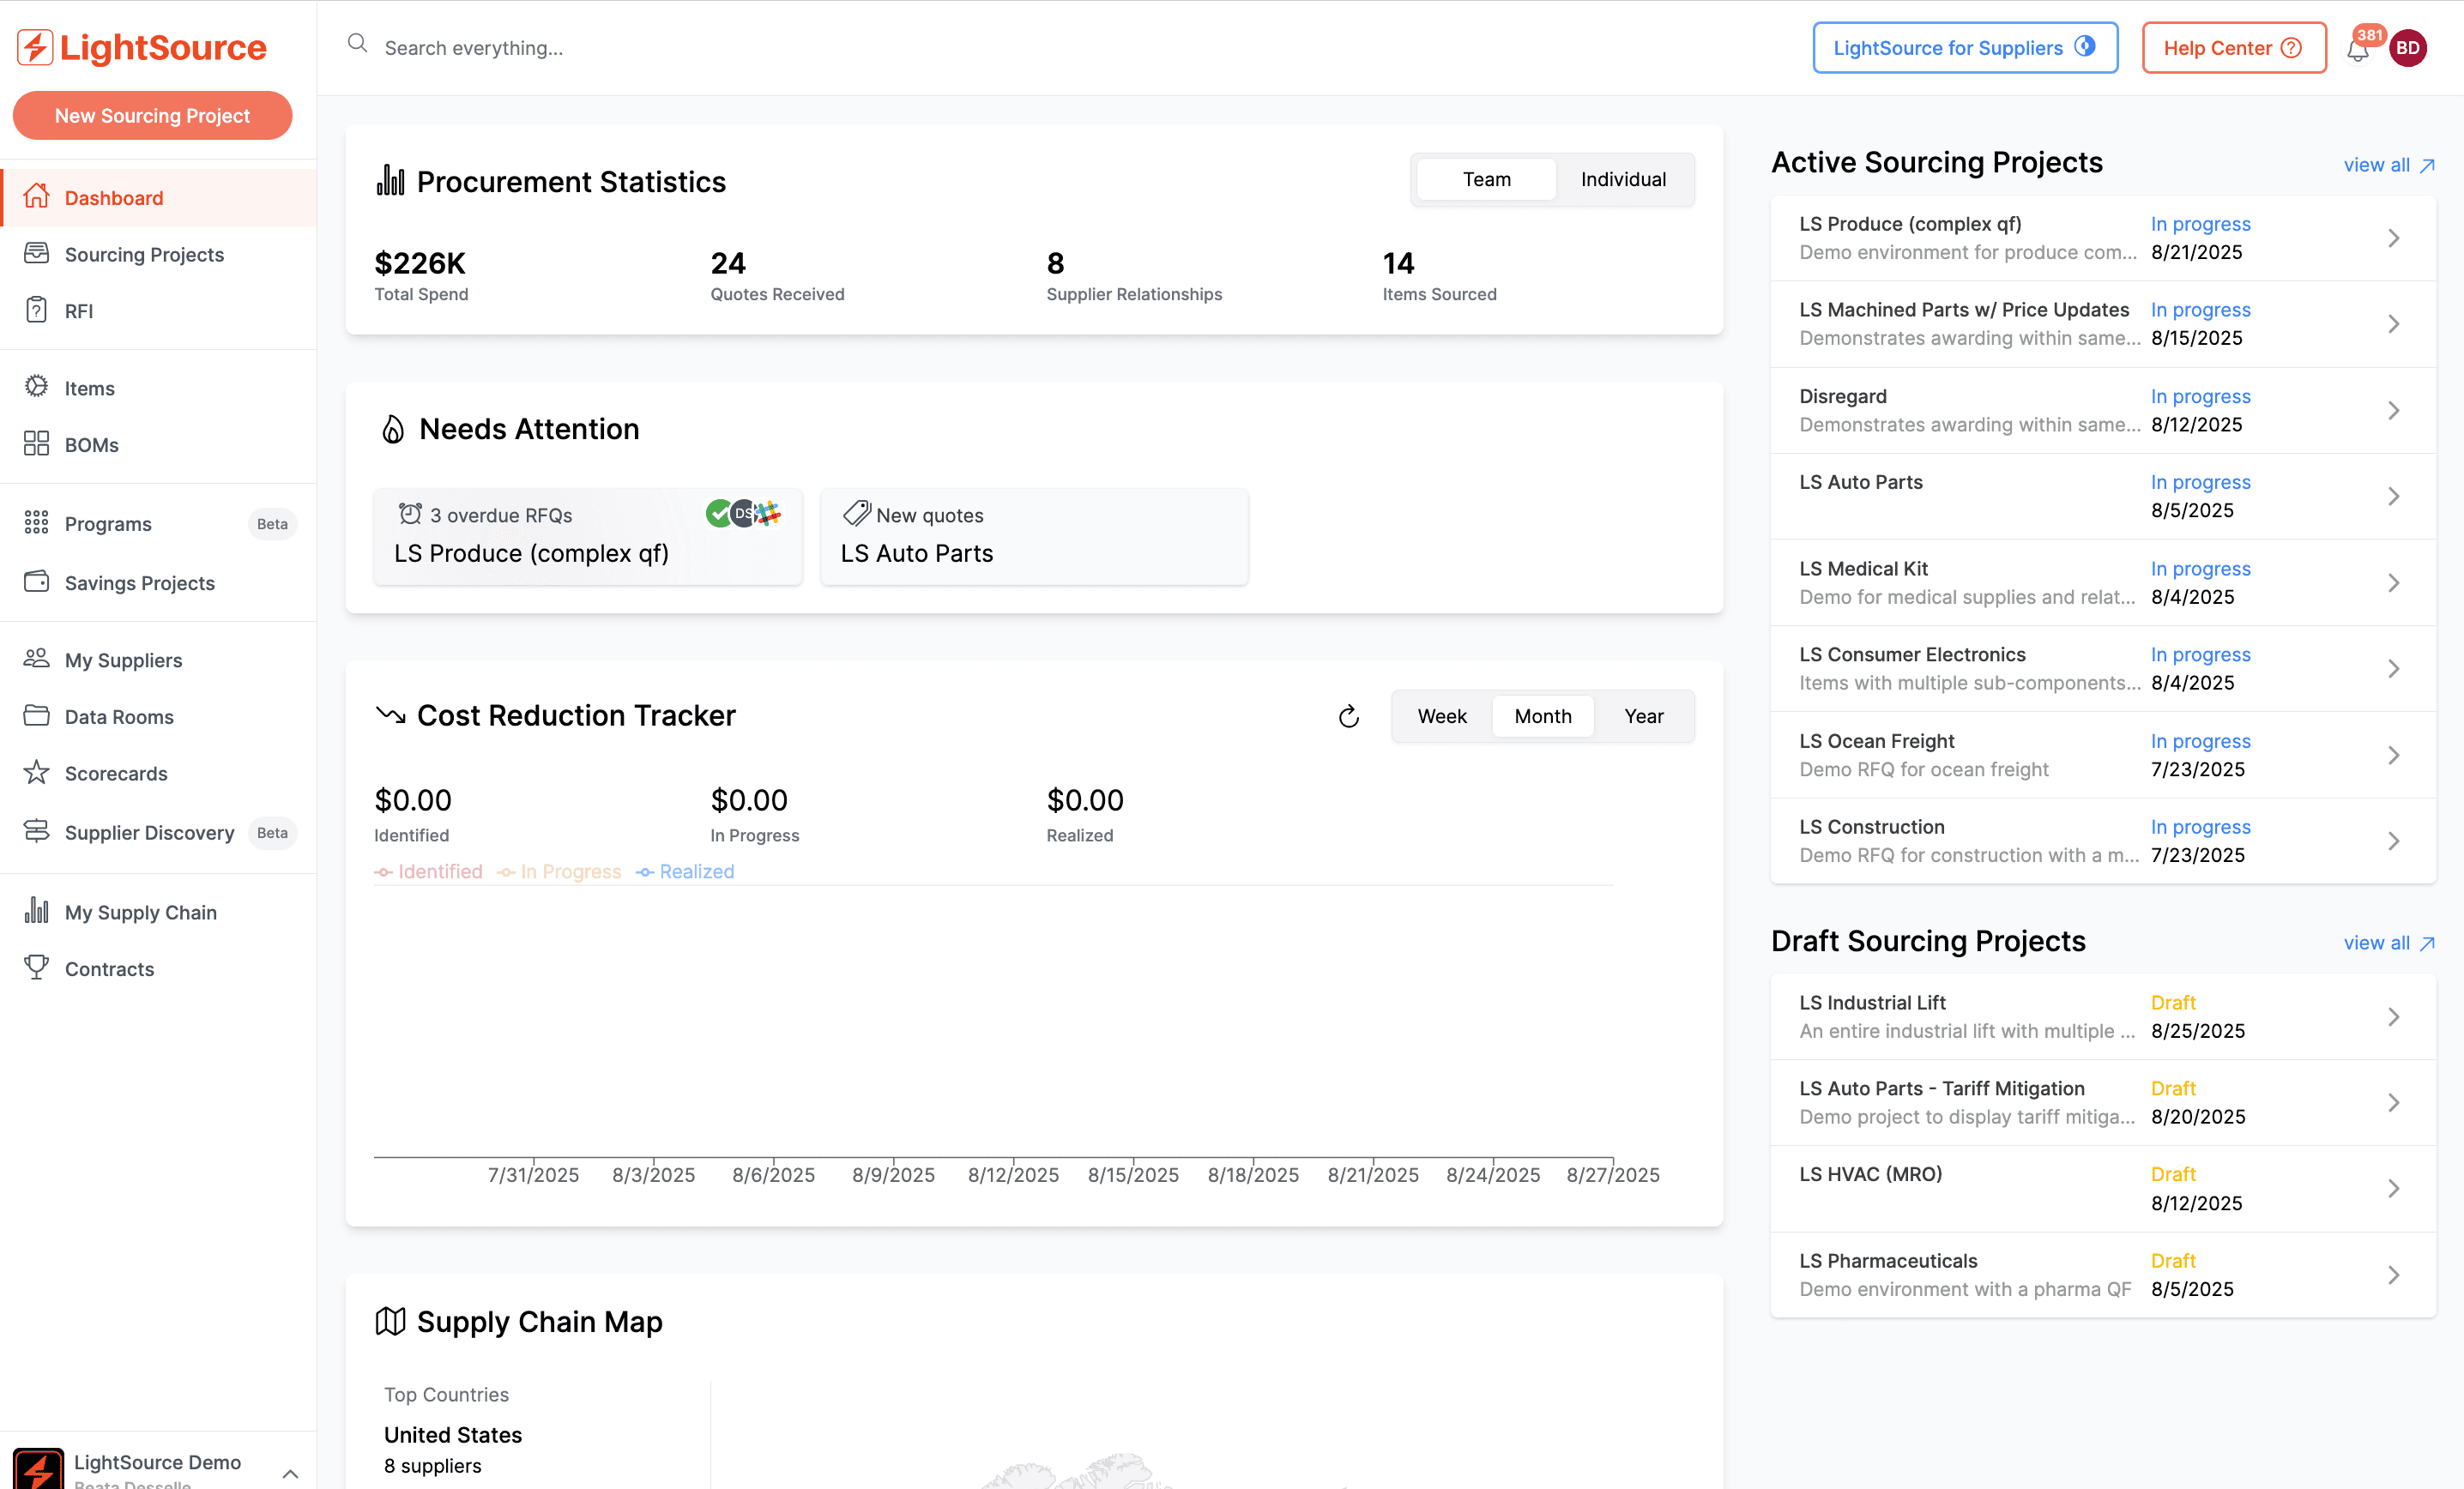Image resolution: width=2464 pixels, height=1489 pixels.
Task: Start a New Sourcing Project
Action: coord(152,115)
